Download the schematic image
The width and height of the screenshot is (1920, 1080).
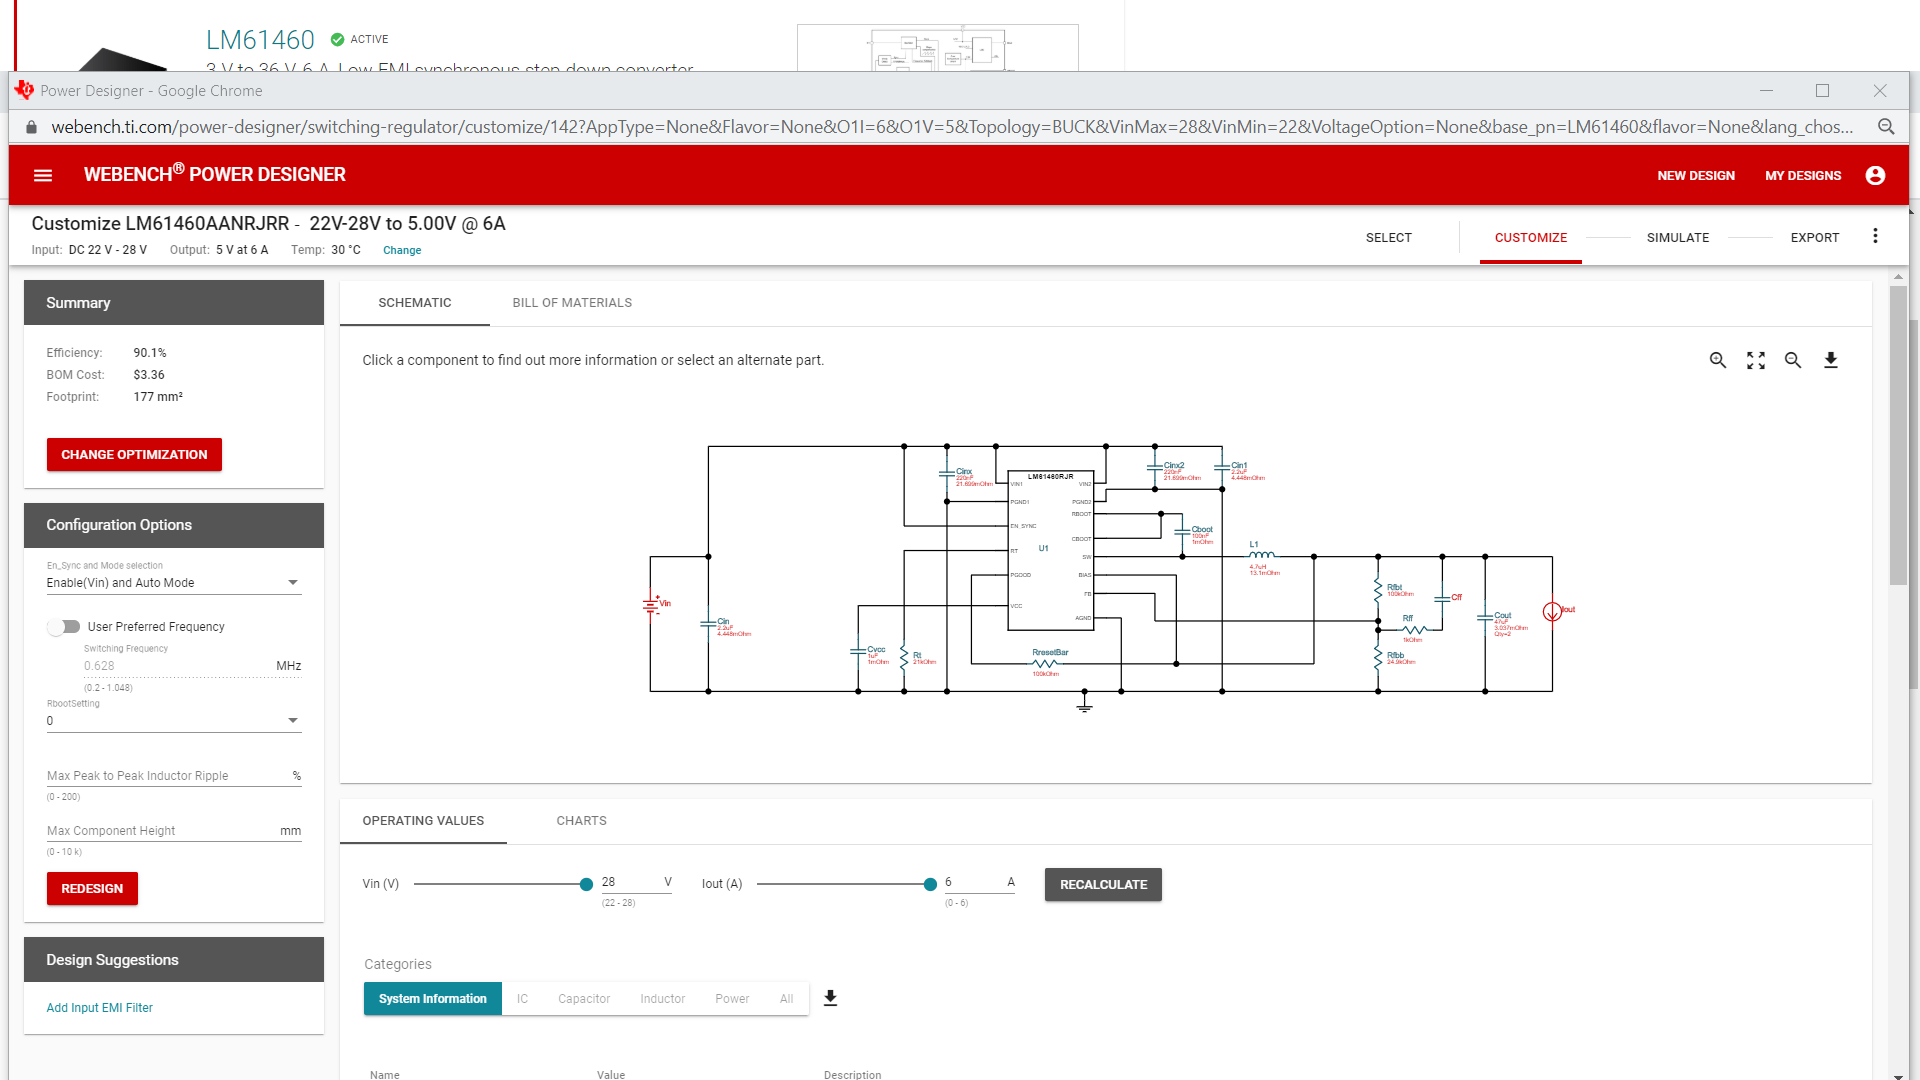click(1831, 360)
